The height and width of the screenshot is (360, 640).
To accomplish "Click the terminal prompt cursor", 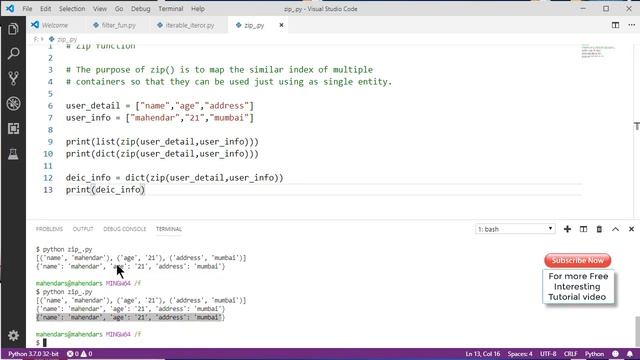I will point(44,343).
